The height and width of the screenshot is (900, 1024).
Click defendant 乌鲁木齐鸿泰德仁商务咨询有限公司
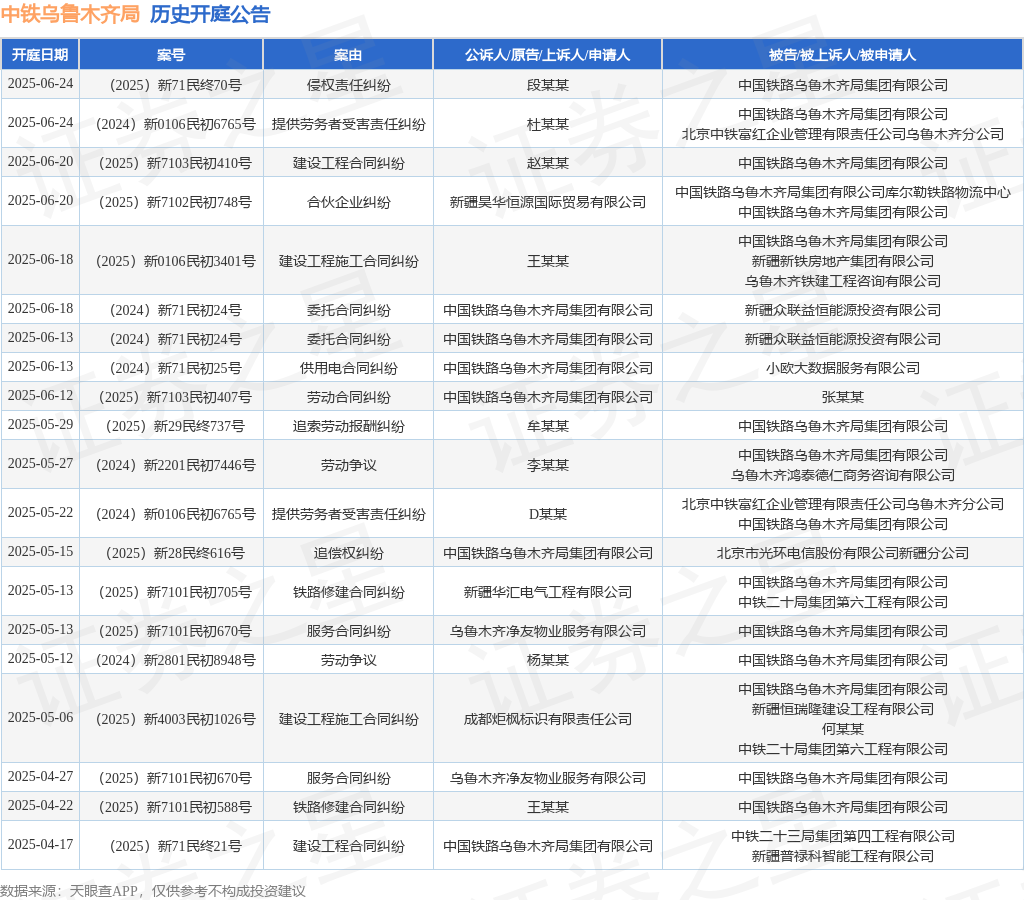tap(842, 475)
